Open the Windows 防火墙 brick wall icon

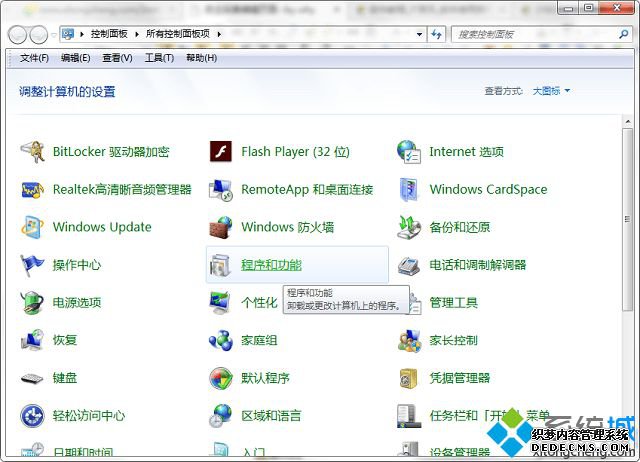[221, 227]
